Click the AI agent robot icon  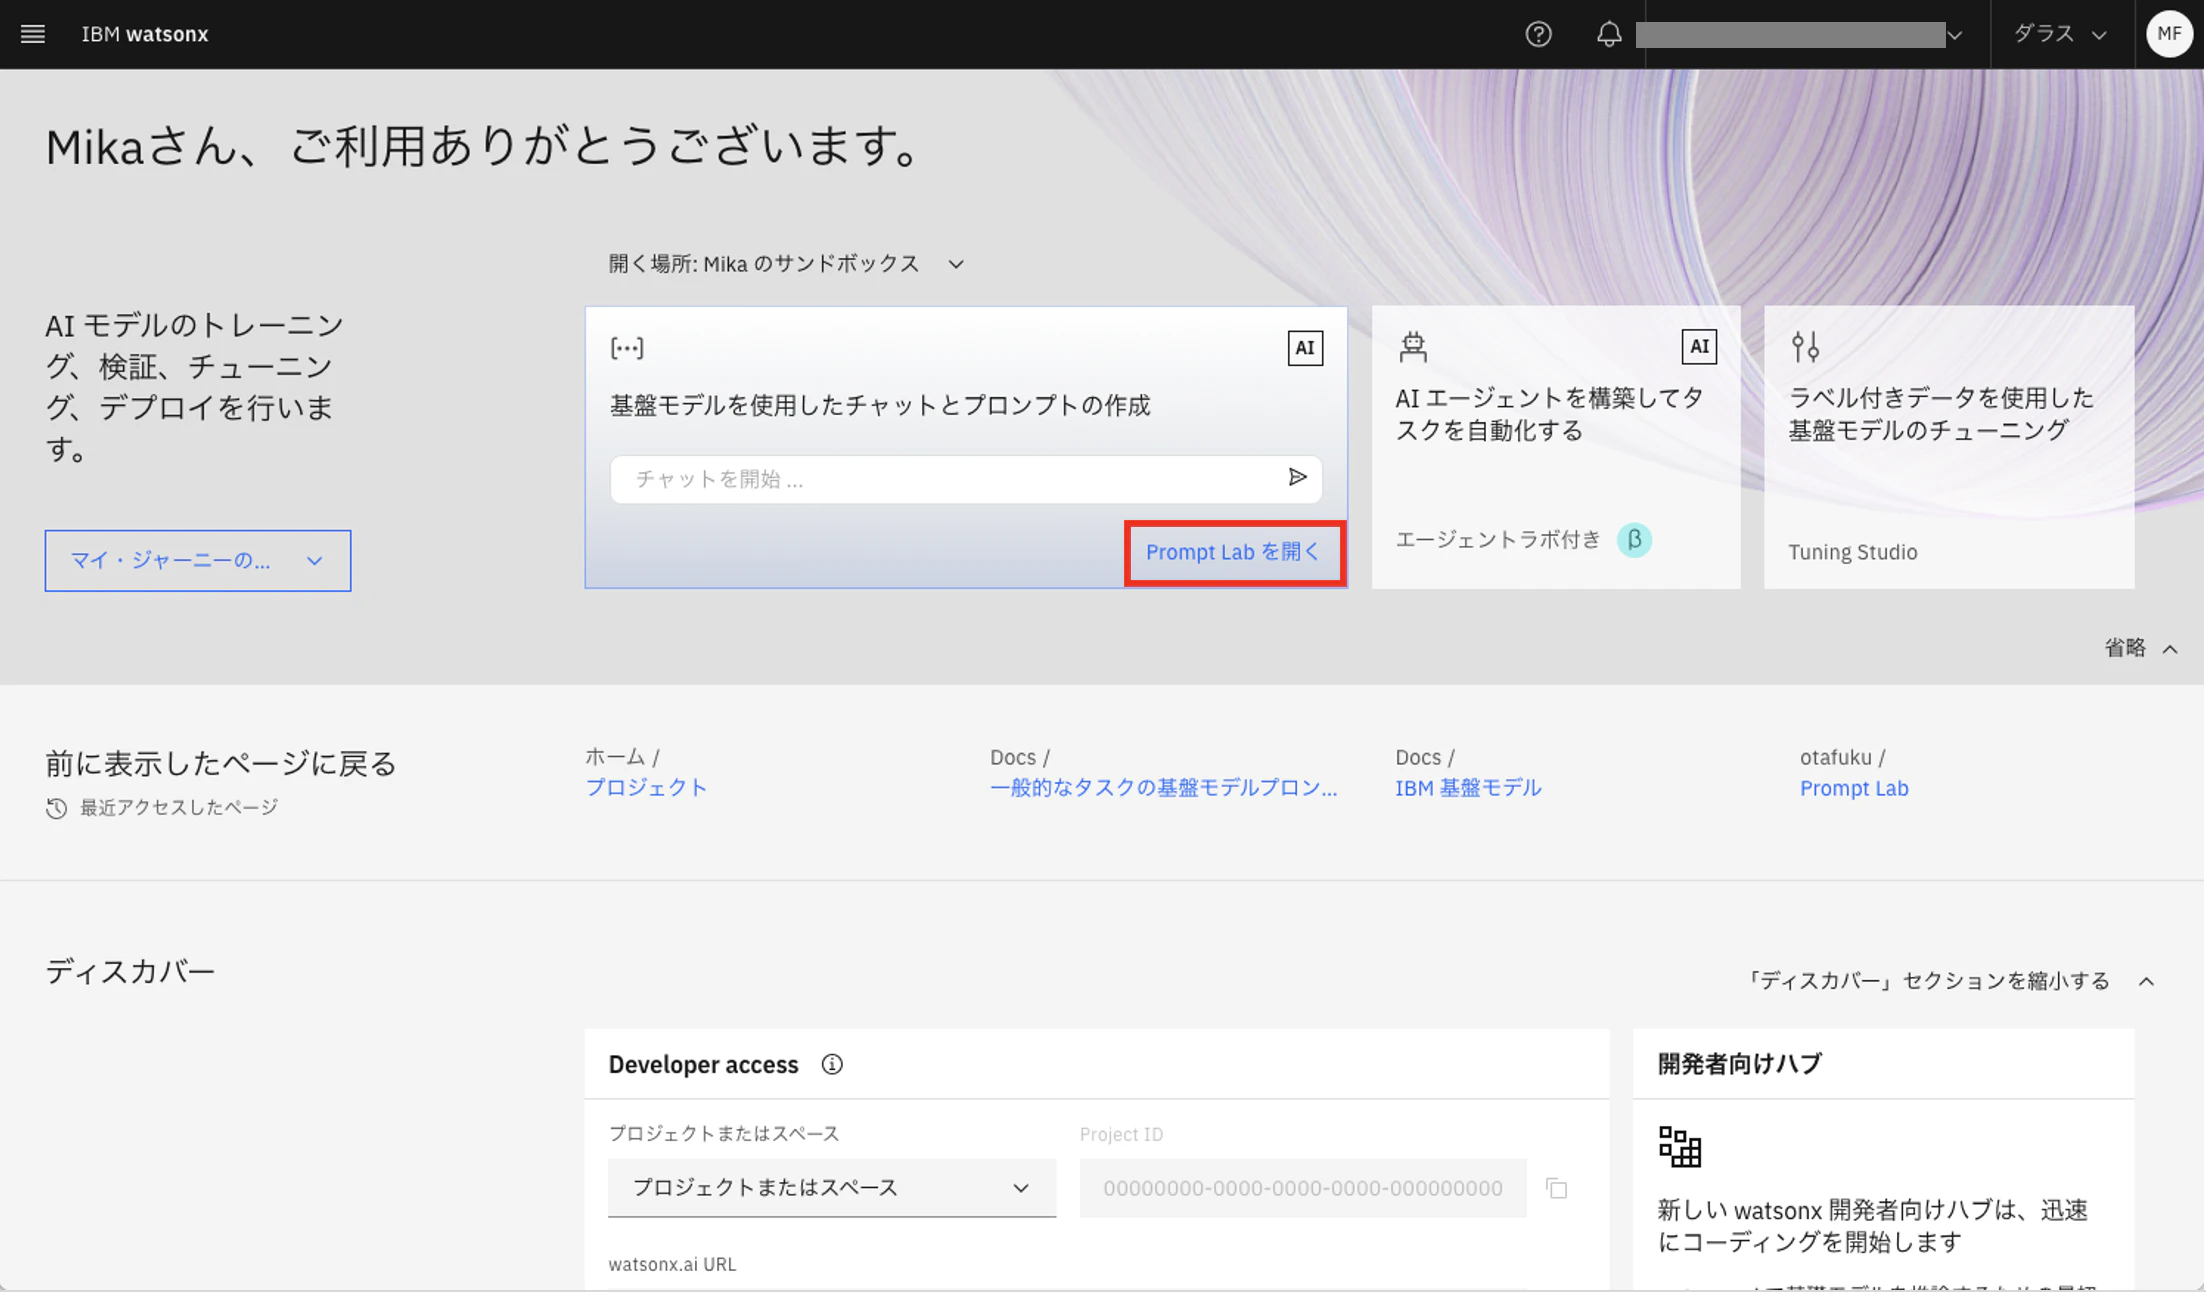pos(1413,347)
